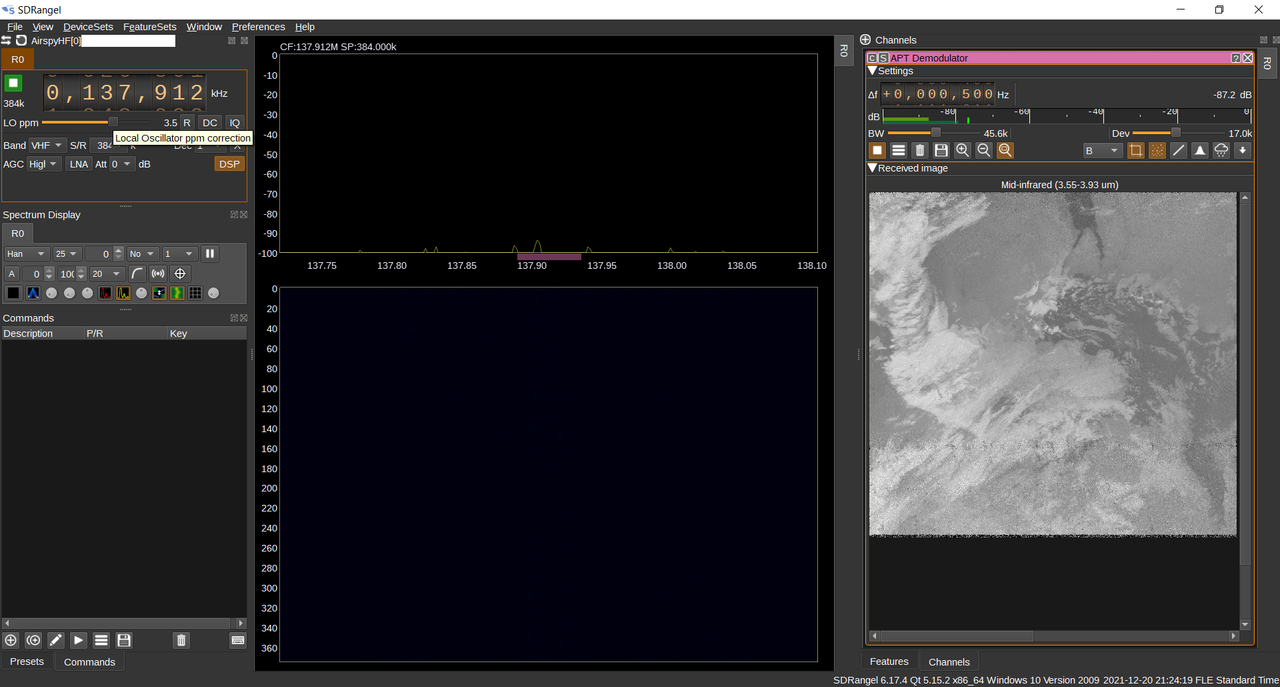This screenshot has width=1280, height=687.
Task: Run the selected command play icon
Action: [x=79, y=640]
